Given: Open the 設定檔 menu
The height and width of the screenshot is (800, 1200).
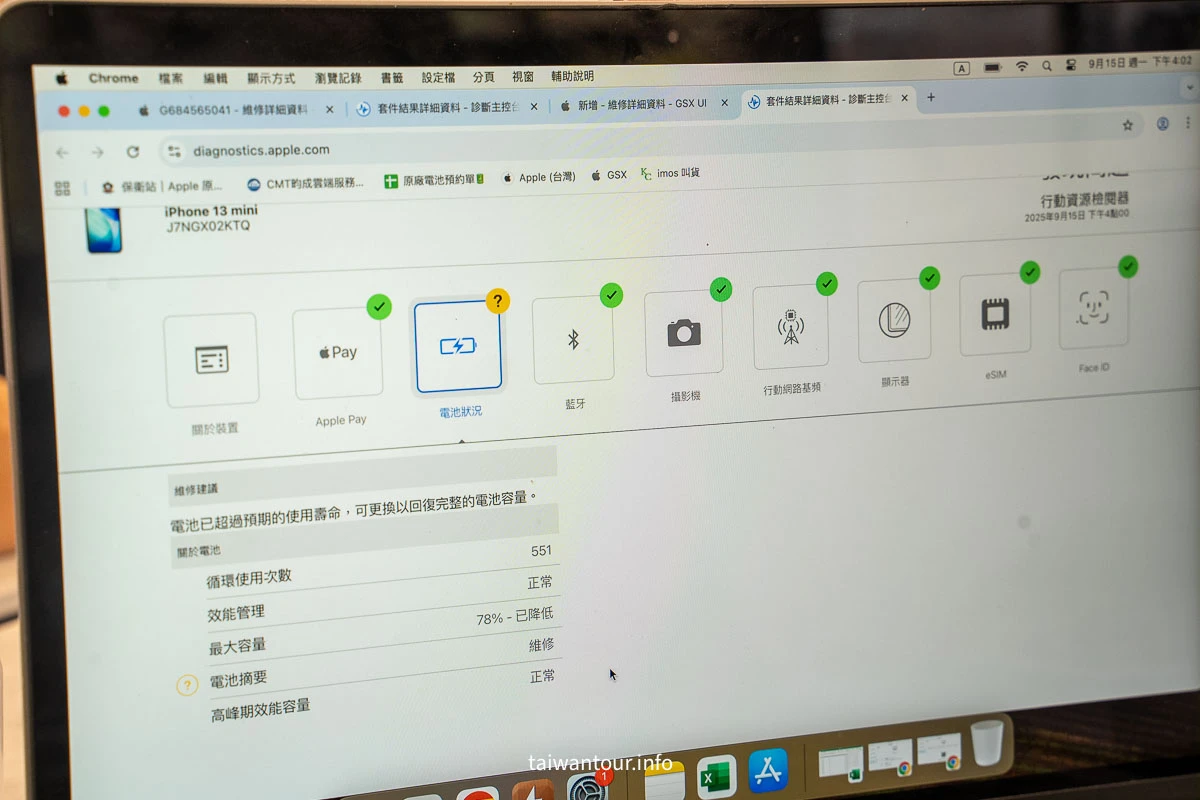Looking at the screenshot, I should (x=438, y=76).
